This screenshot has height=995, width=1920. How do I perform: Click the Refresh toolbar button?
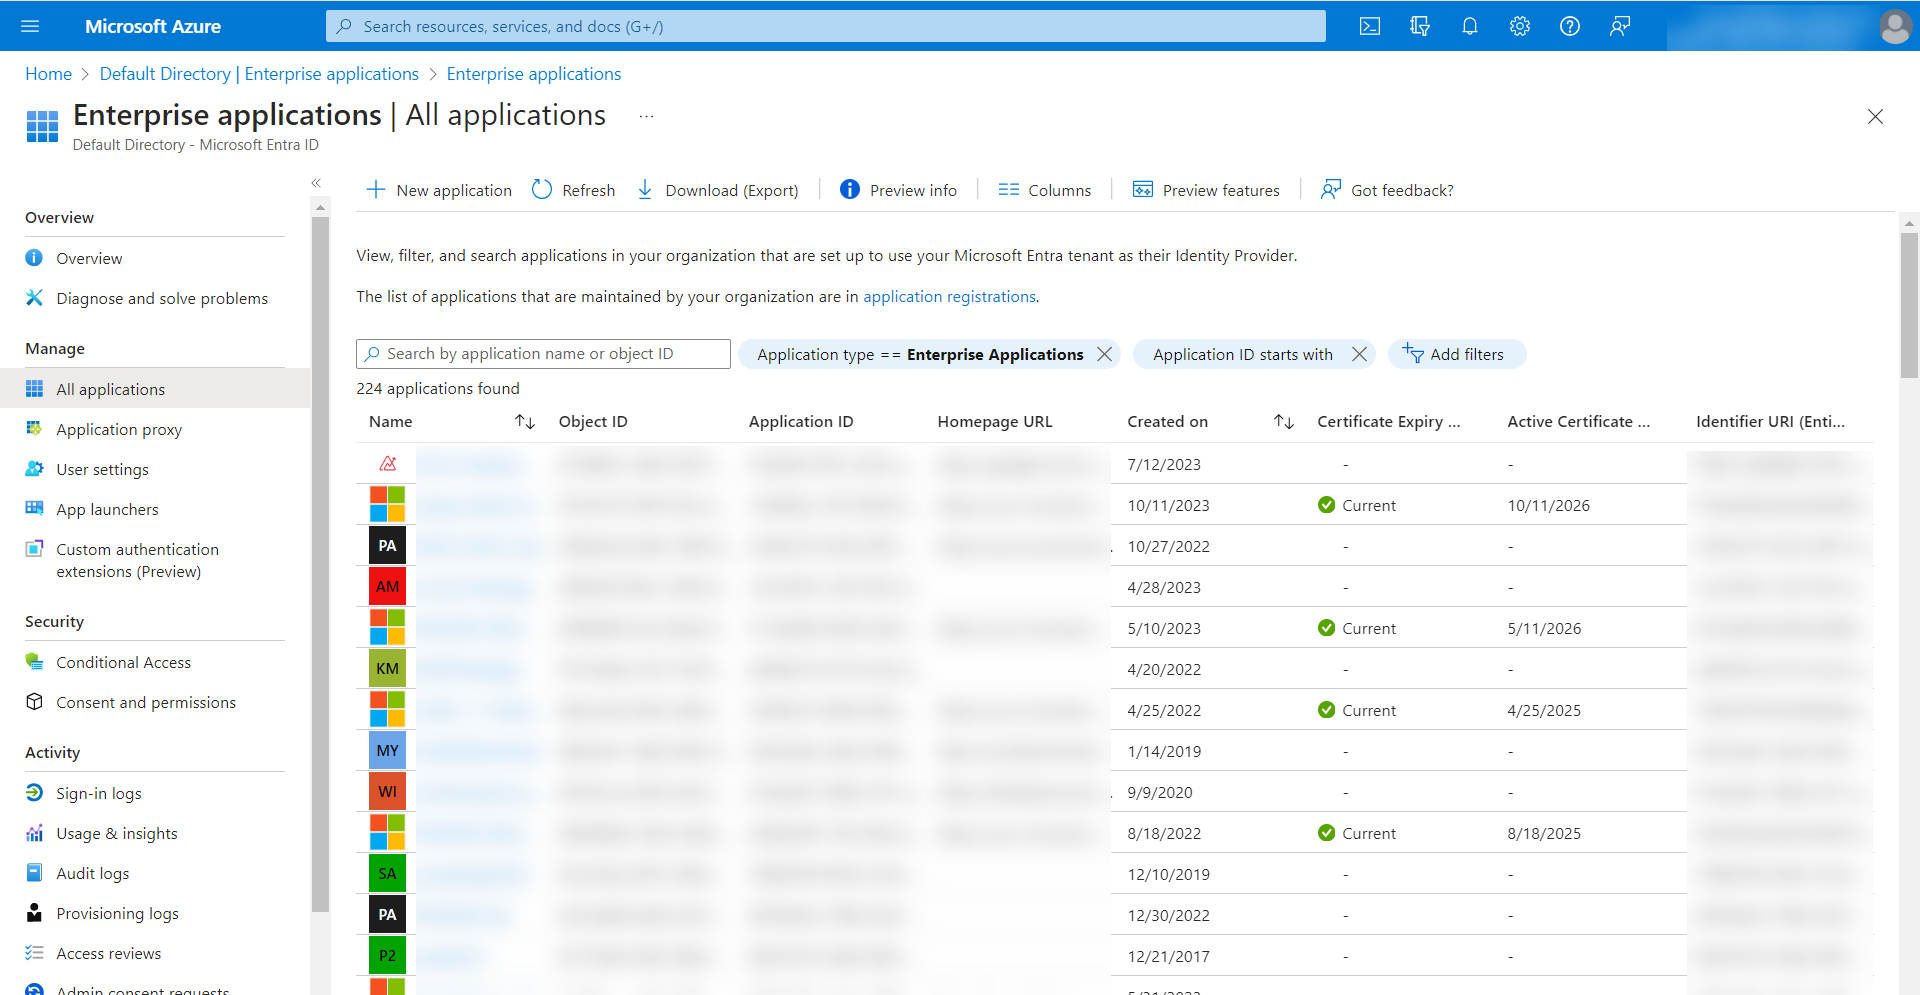pos(573,190)
